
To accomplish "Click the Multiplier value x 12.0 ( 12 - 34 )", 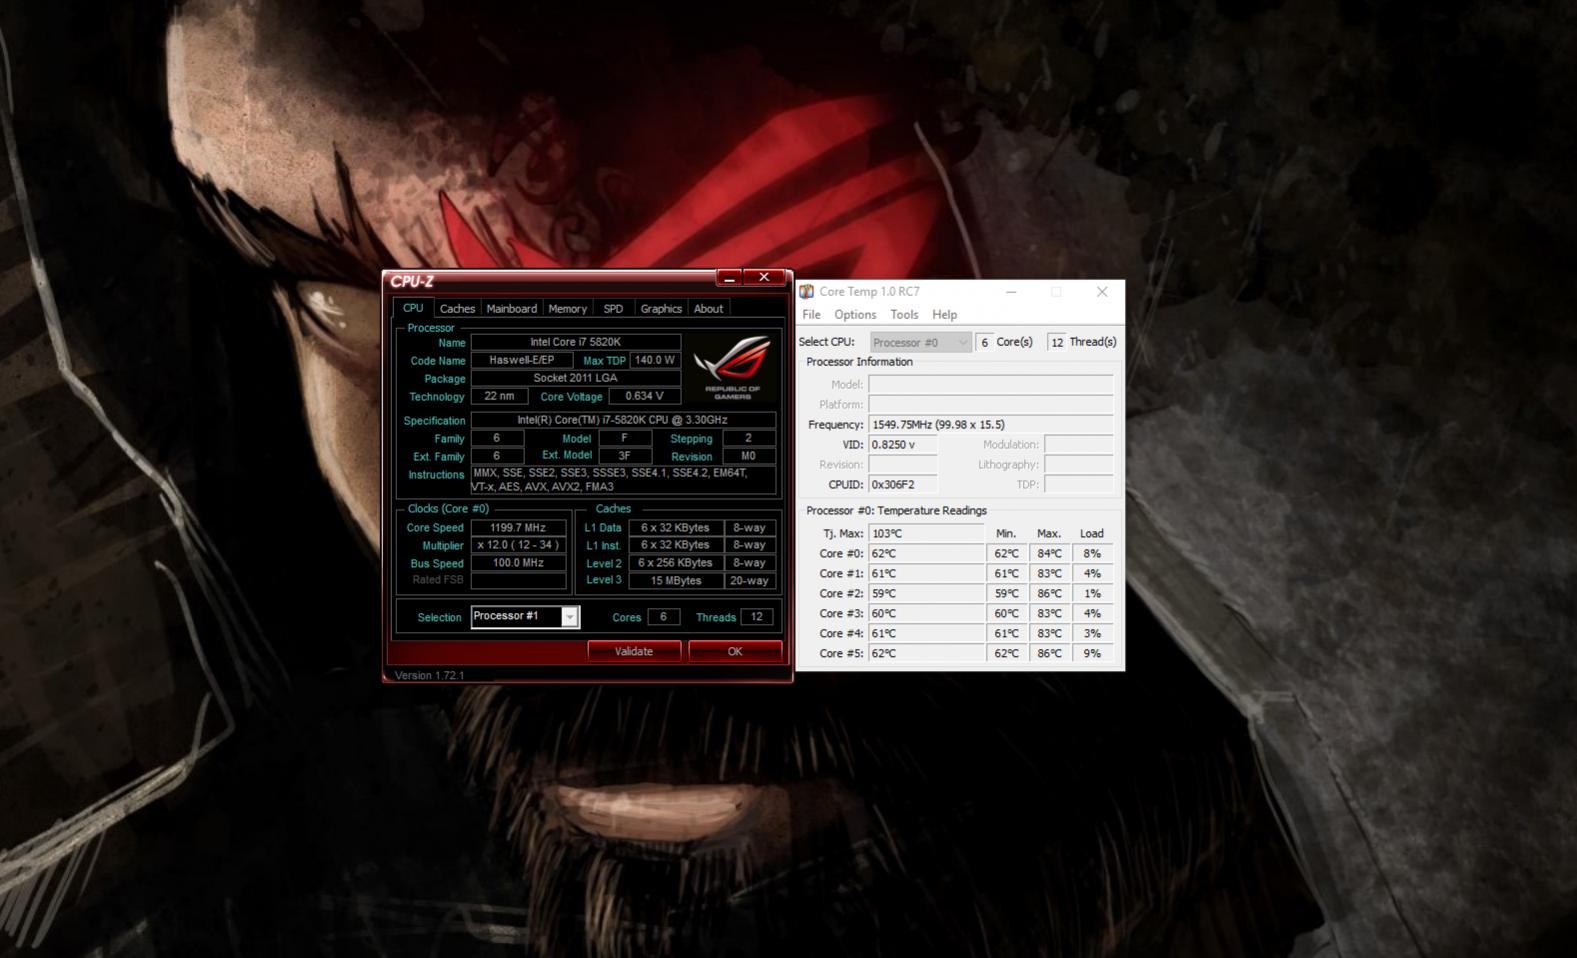I will pos(518,545).
